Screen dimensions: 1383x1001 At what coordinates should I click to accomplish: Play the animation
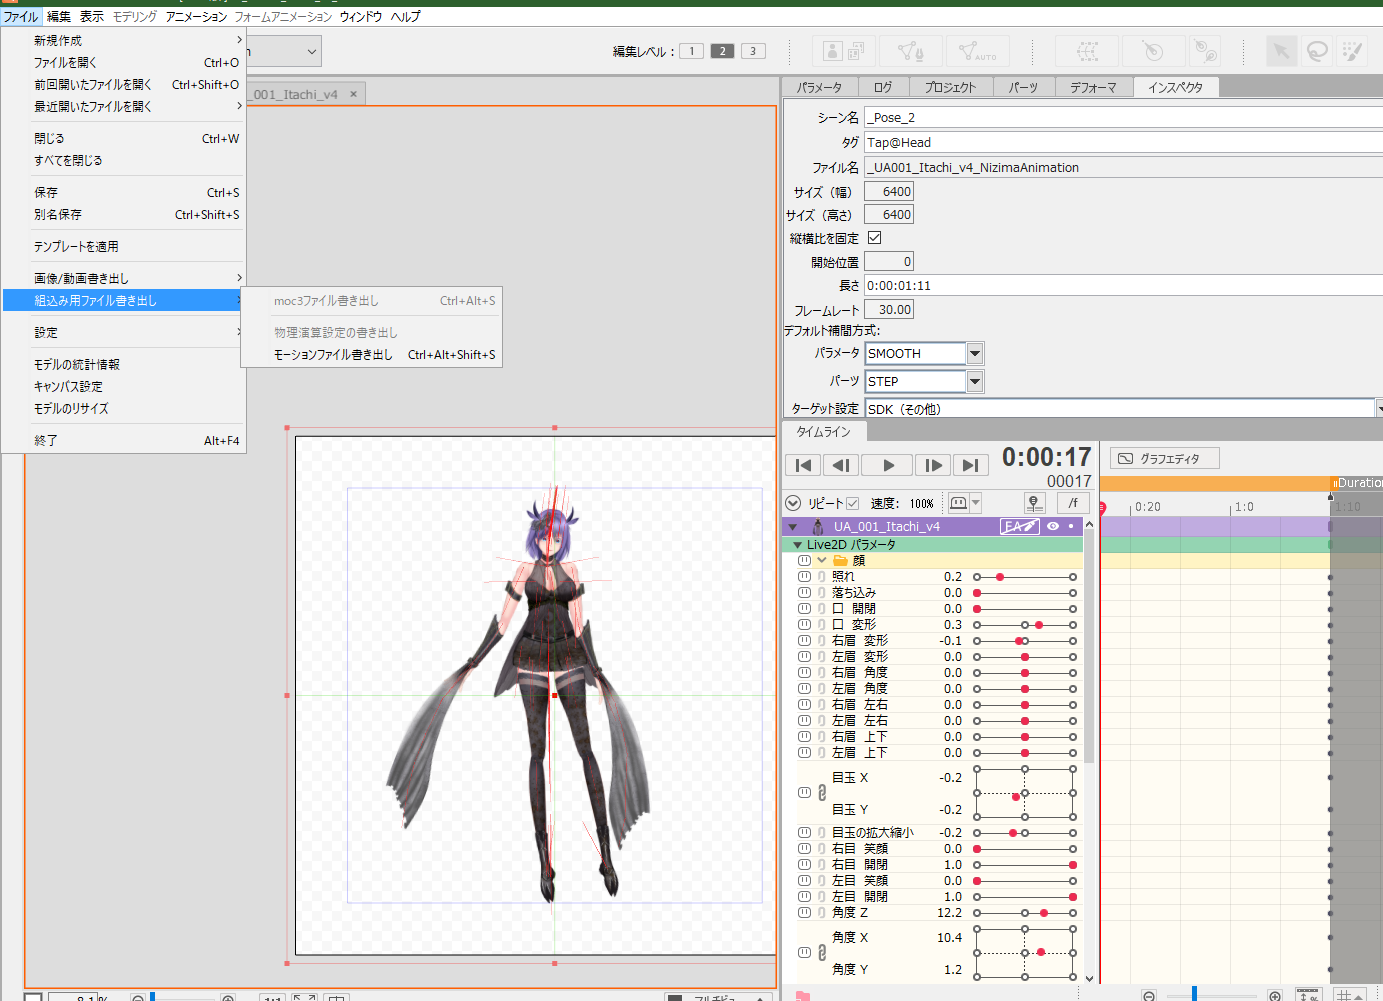point(887,465)
